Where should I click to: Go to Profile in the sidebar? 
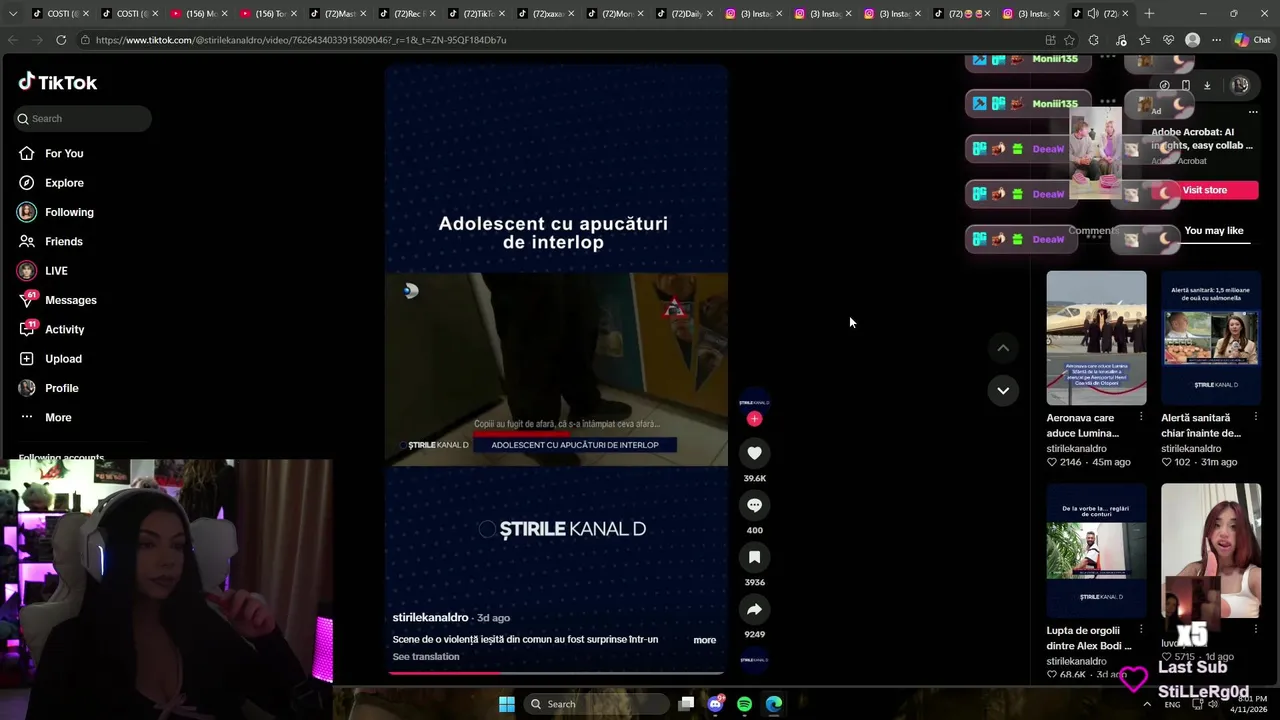(x=61, y=388)
